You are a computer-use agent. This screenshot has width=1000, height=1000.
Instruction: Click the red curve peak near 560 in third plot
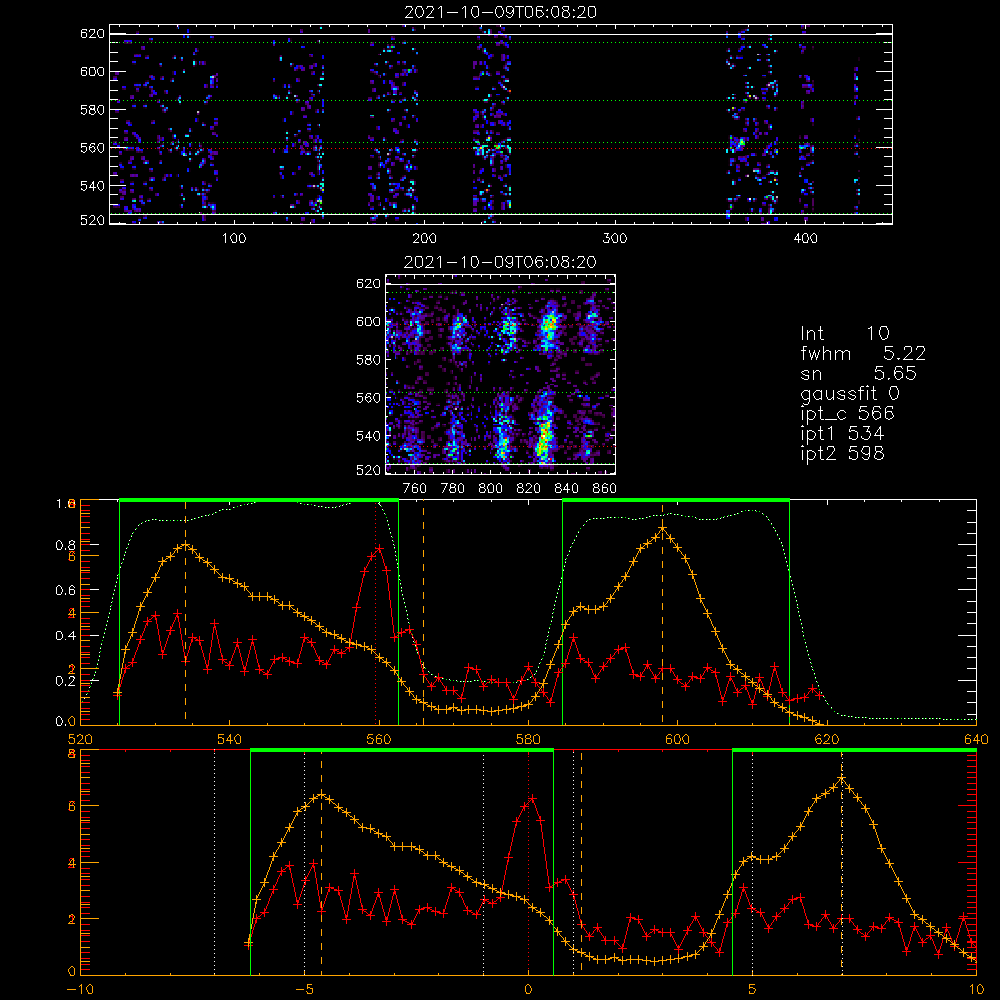pyautogui.click(x=379, y=548)
